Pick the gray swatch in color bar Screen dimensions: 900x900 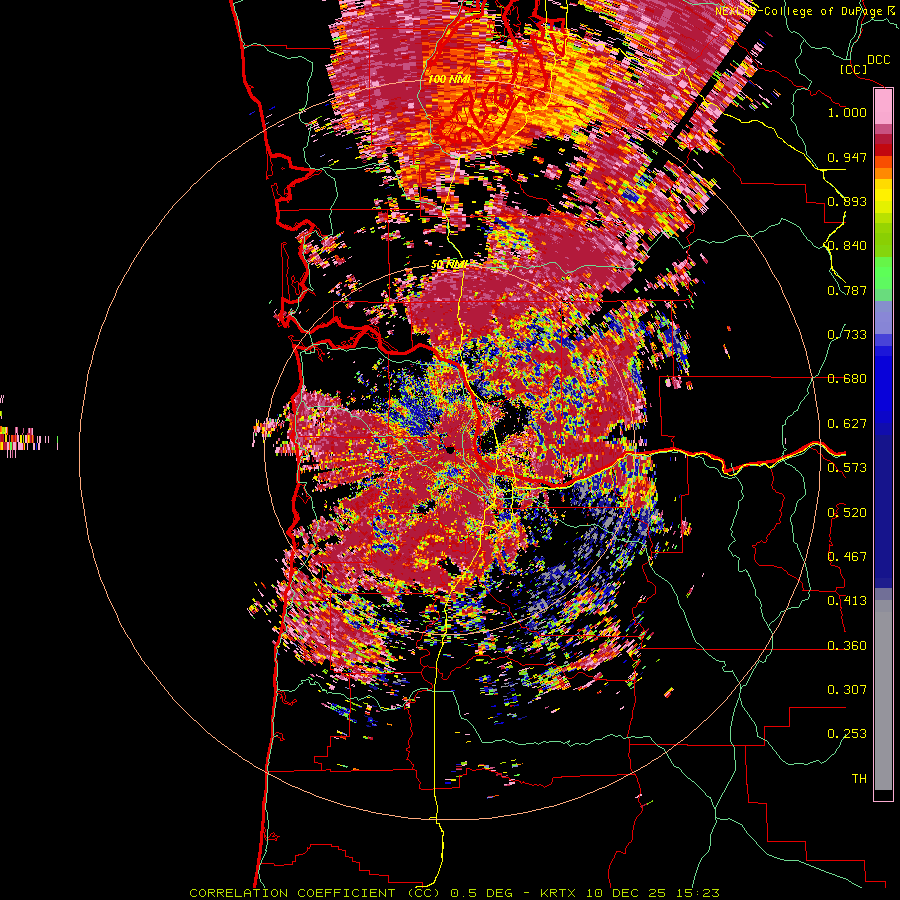coord(883,695)
